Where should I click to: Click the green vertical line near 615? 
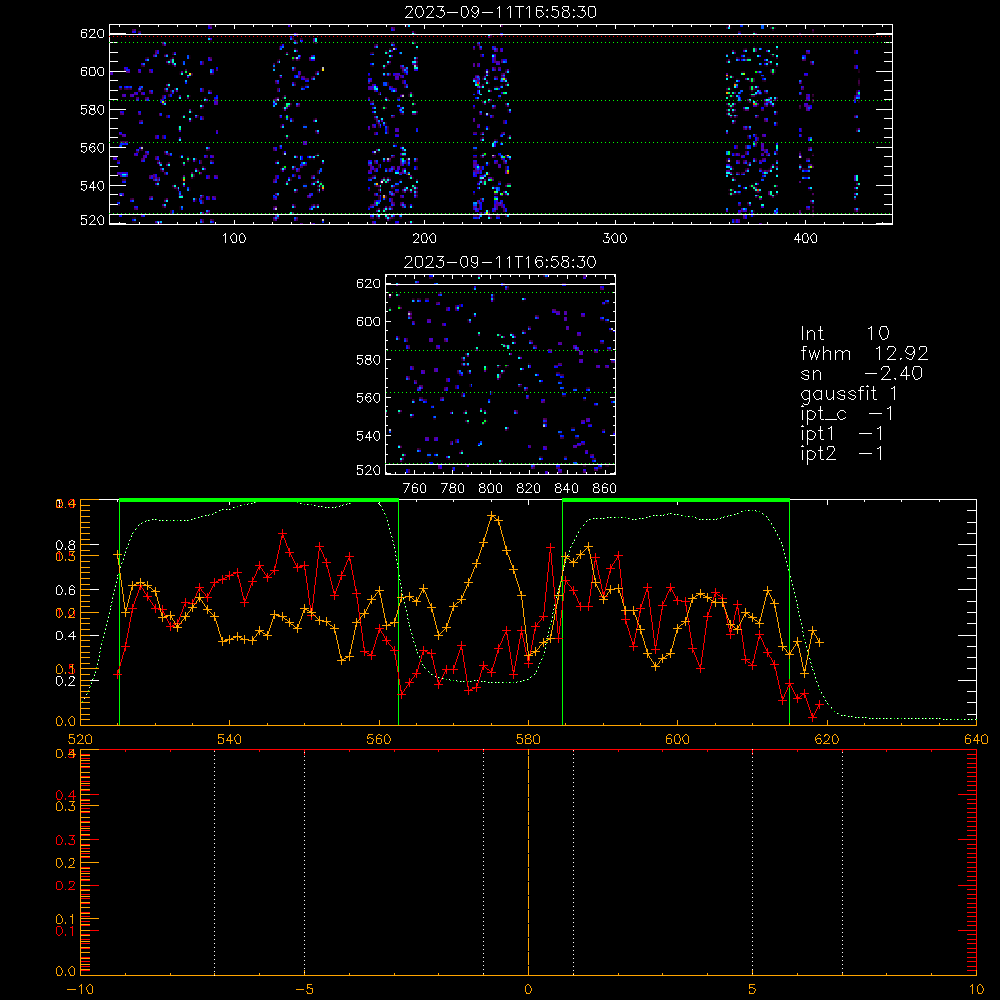point(790,612)
